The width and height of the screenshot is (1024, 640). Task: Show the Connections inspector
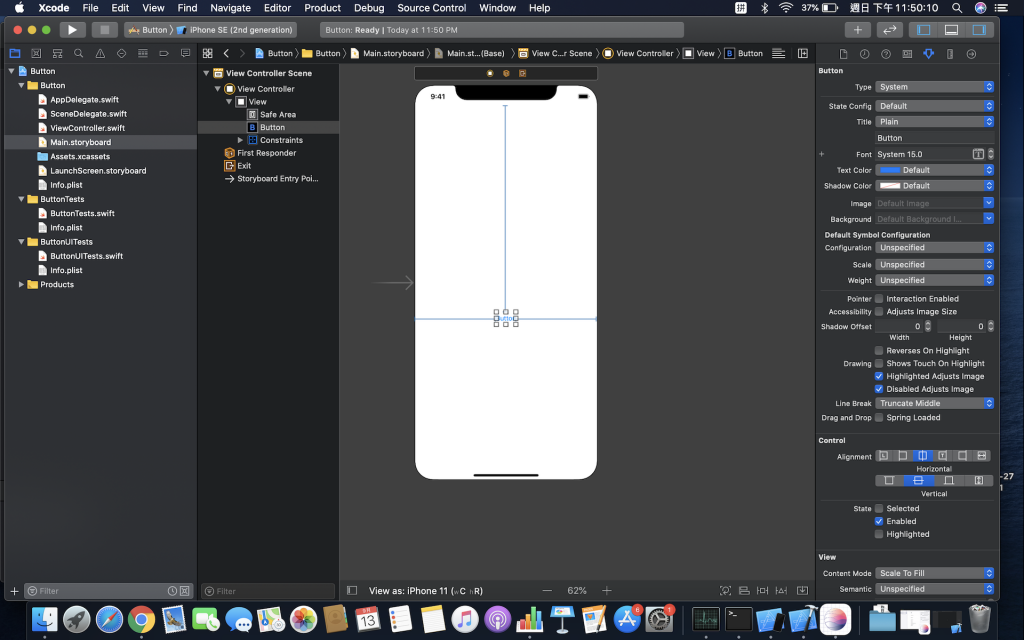(x=971, y=54)
